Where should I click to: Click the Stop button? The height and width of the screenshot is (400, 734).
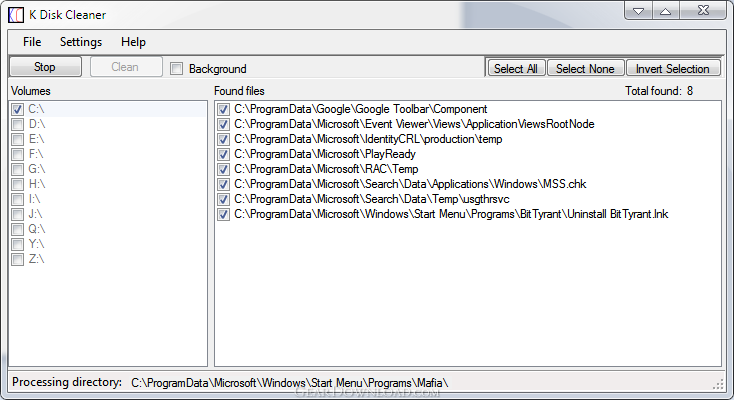pyautogui.click(x=45, y=67)
